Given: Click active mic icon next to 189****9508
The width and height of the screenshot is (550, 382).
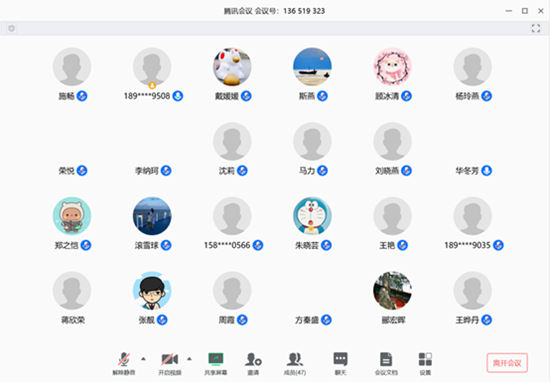Looking at the screenshot, I should point(178,96).
